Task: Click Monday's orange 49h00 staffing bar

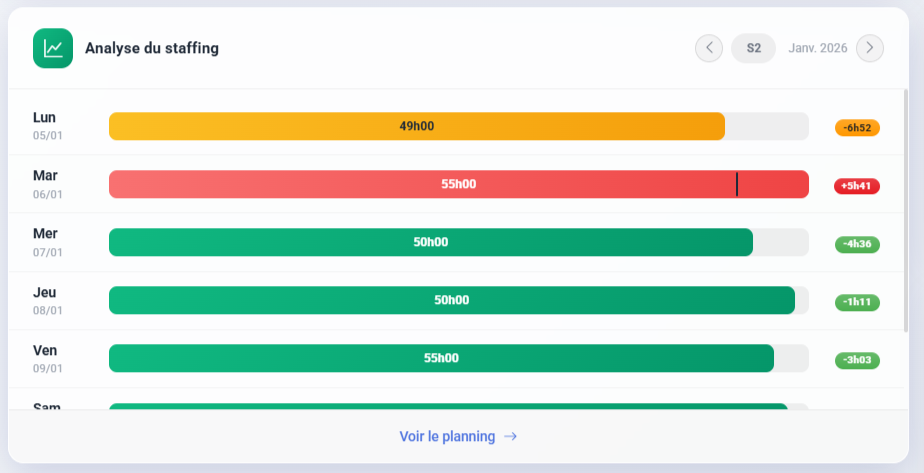Action: [416, 126]
